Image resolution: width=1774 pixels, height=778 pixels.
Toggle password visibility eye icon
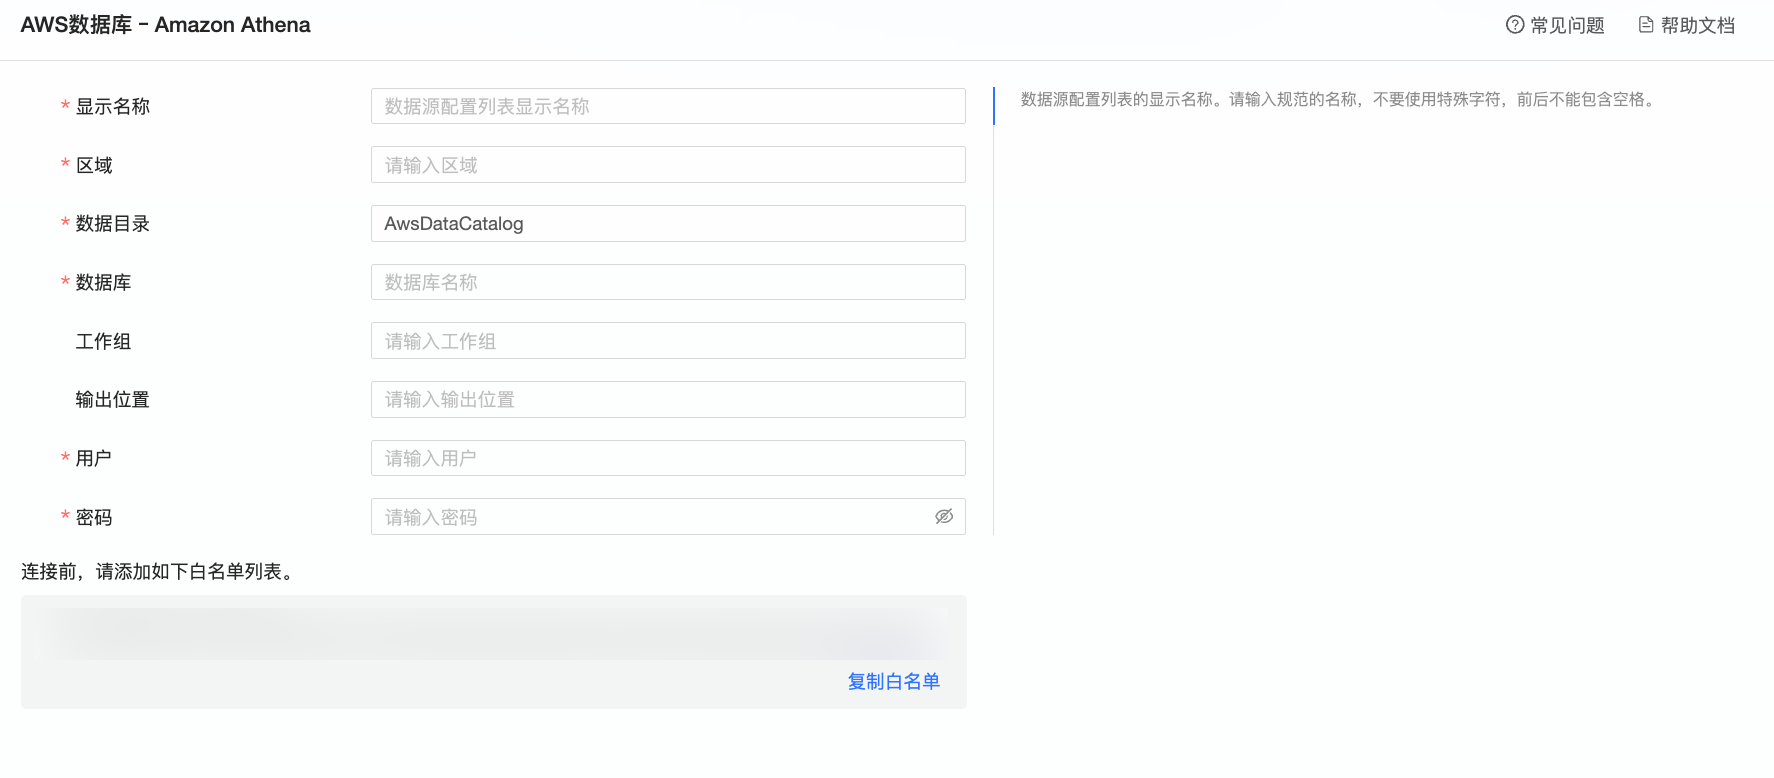click(x=944, y=517)
